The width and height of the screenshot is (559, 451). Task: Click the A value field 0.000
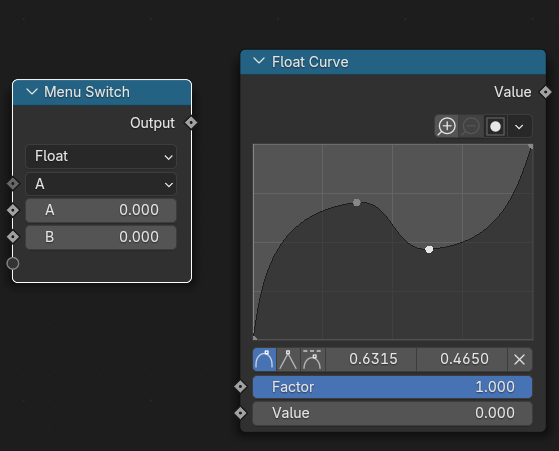click(x=101, y=210)
